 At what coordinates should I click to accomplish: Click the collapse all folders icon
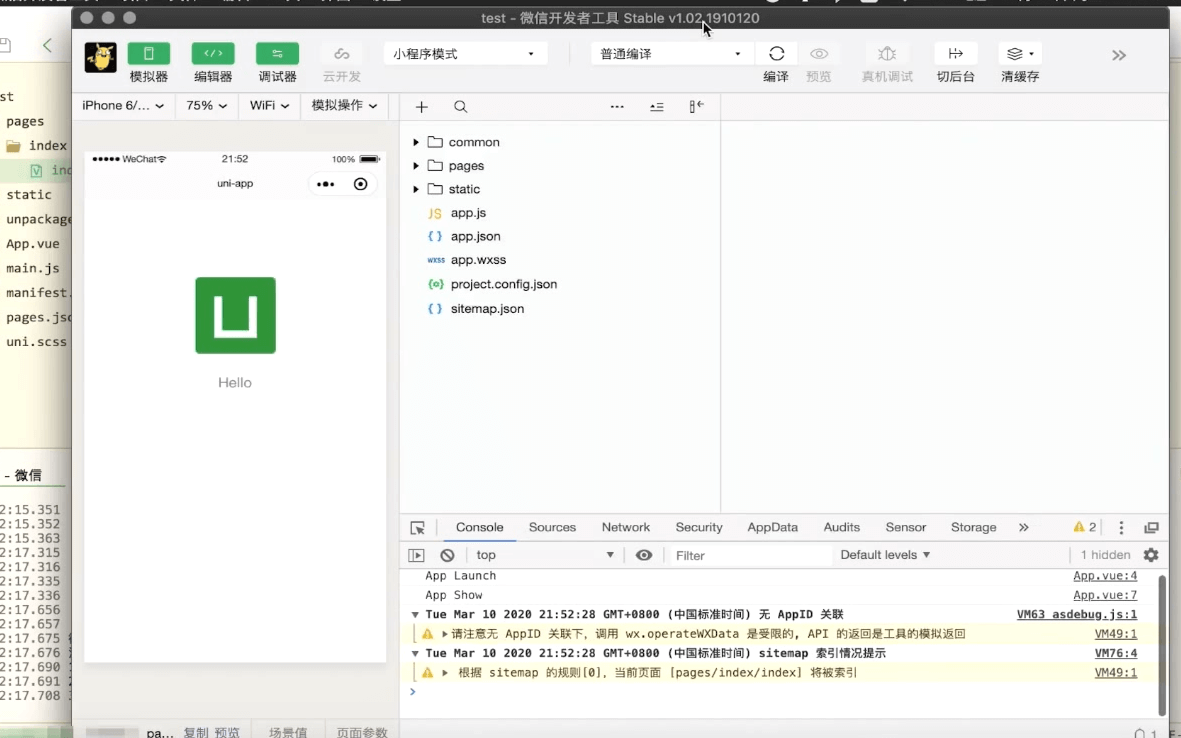(x=657, y=107)
